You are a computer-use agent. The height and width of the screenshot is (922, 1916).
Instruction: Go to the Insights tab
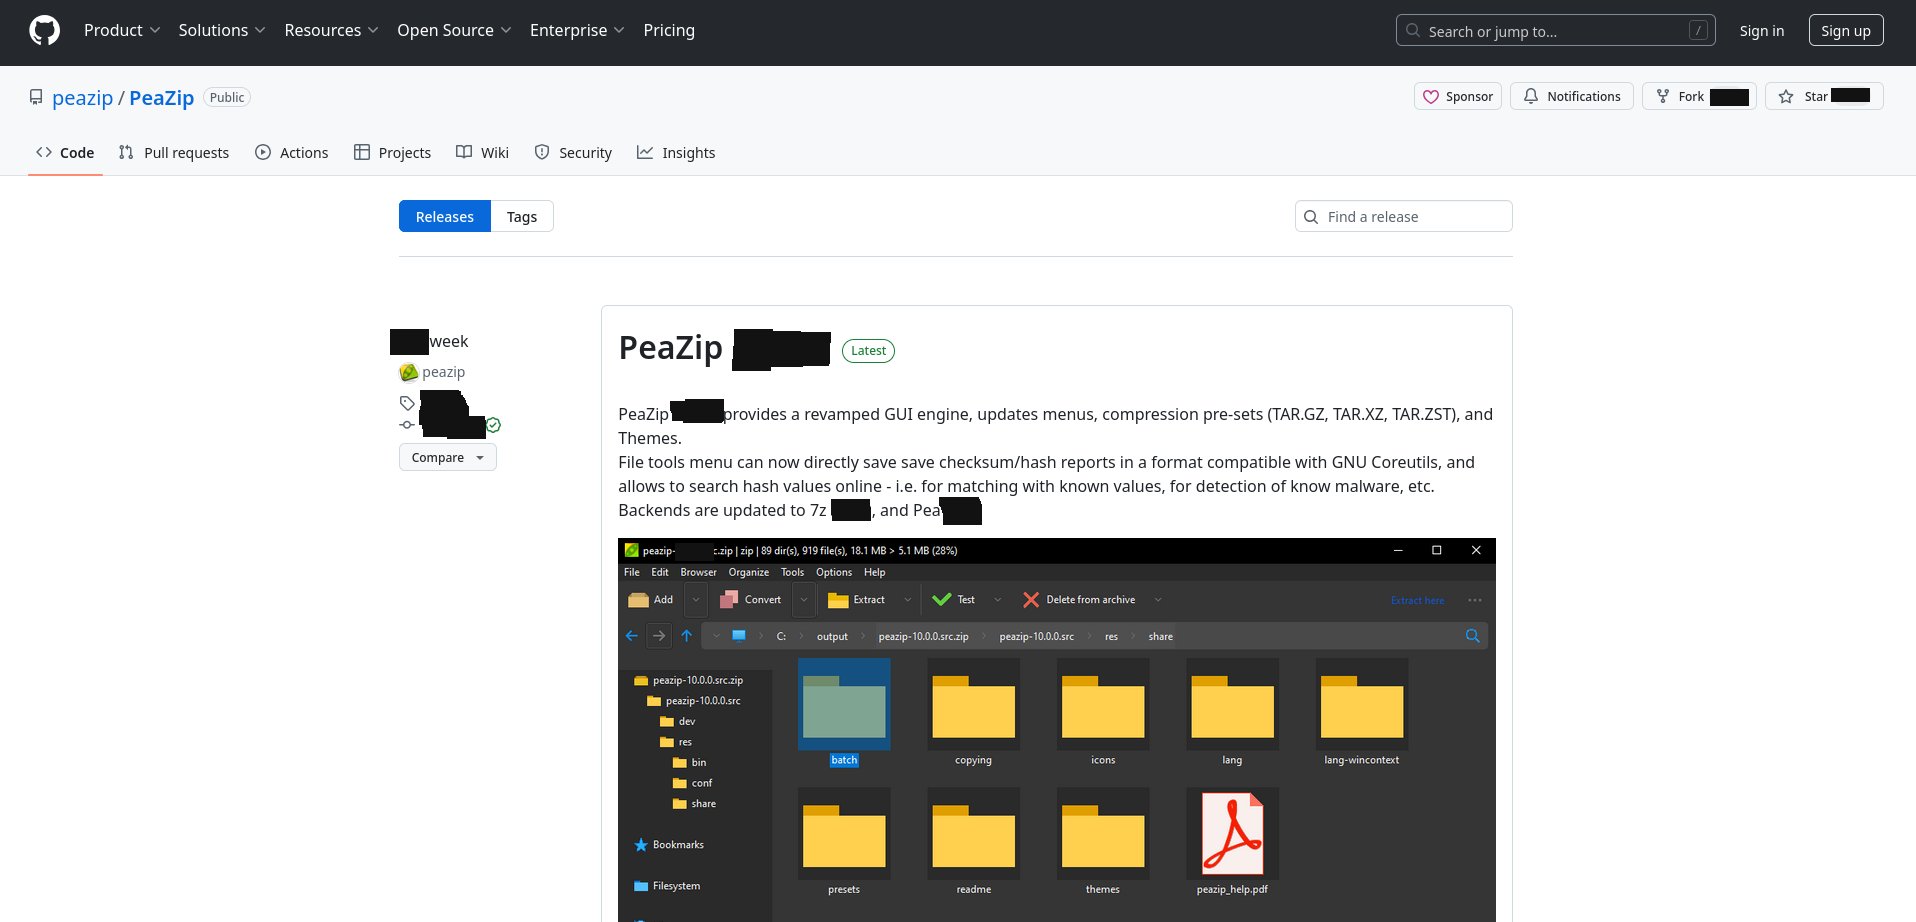(676, 153)
